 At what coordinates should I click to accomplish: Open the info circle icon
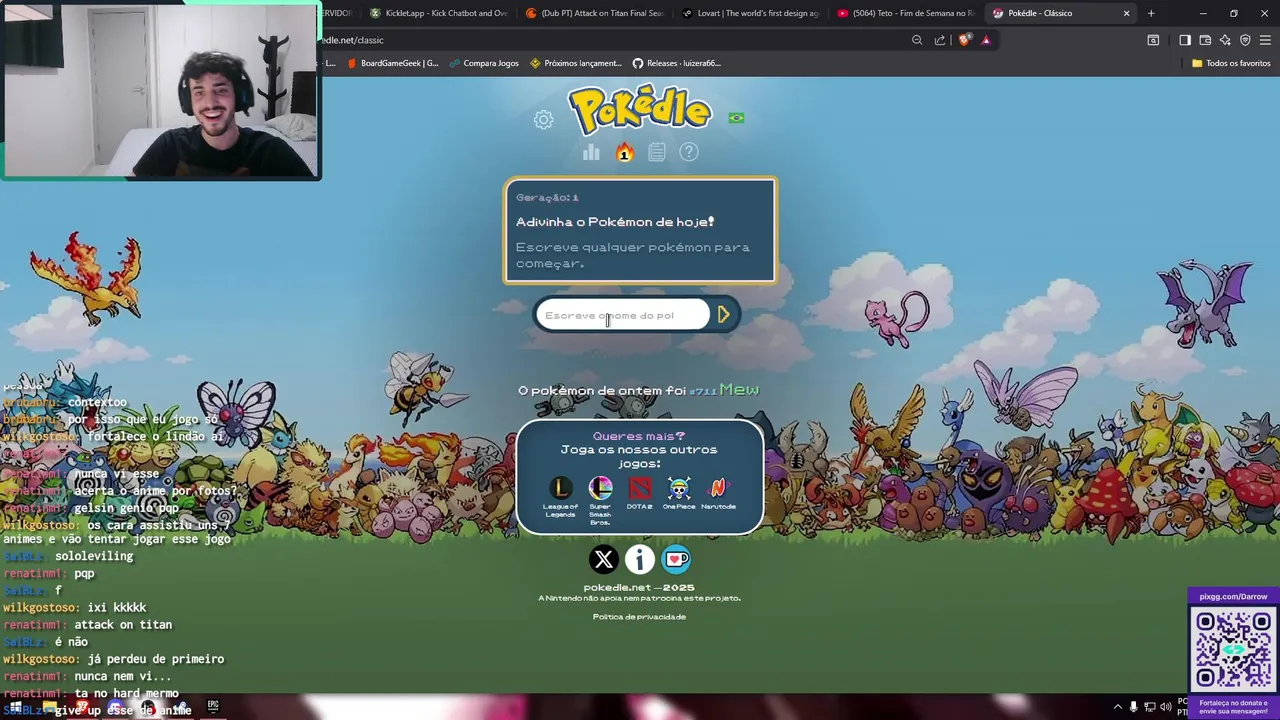(640, 559)
